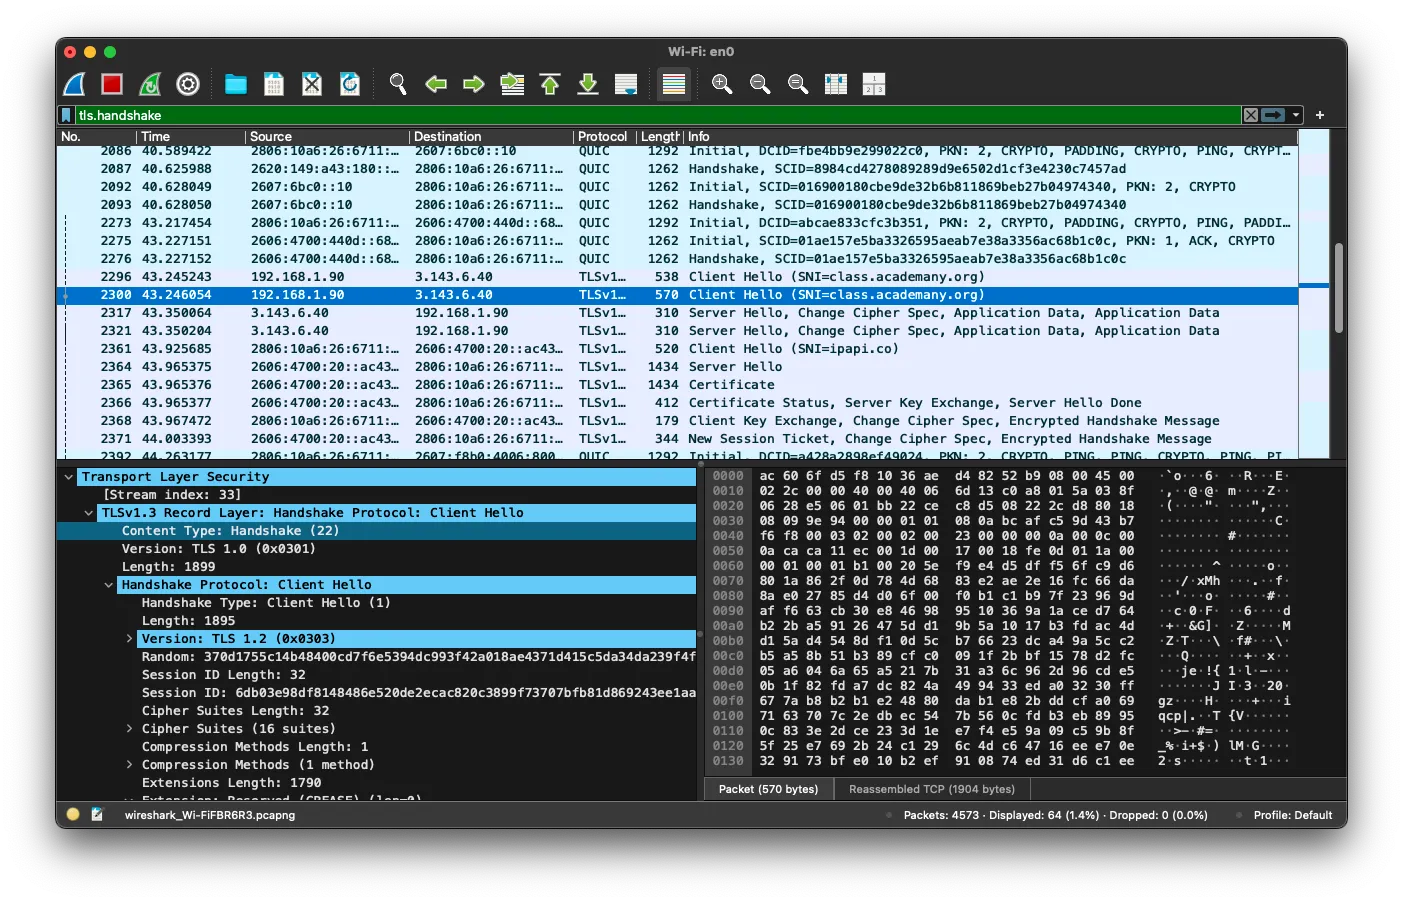Click the tls.handshake display filter field
The height and width of the screenshot is (902, 1403).
click(x=658, y=116)
